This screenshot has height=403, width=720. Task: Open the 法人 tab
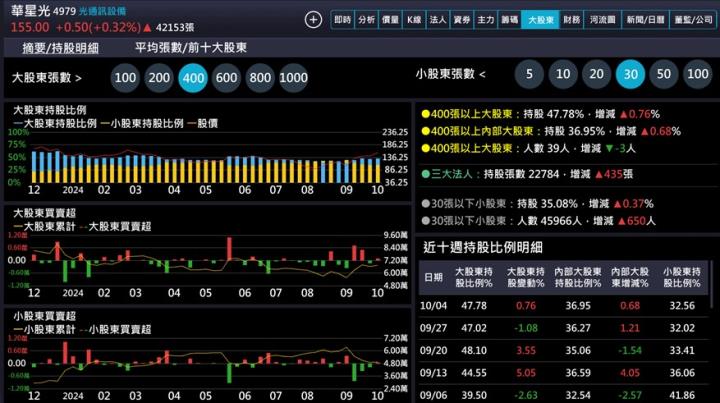pyautogui.click(x=437, y=19)
